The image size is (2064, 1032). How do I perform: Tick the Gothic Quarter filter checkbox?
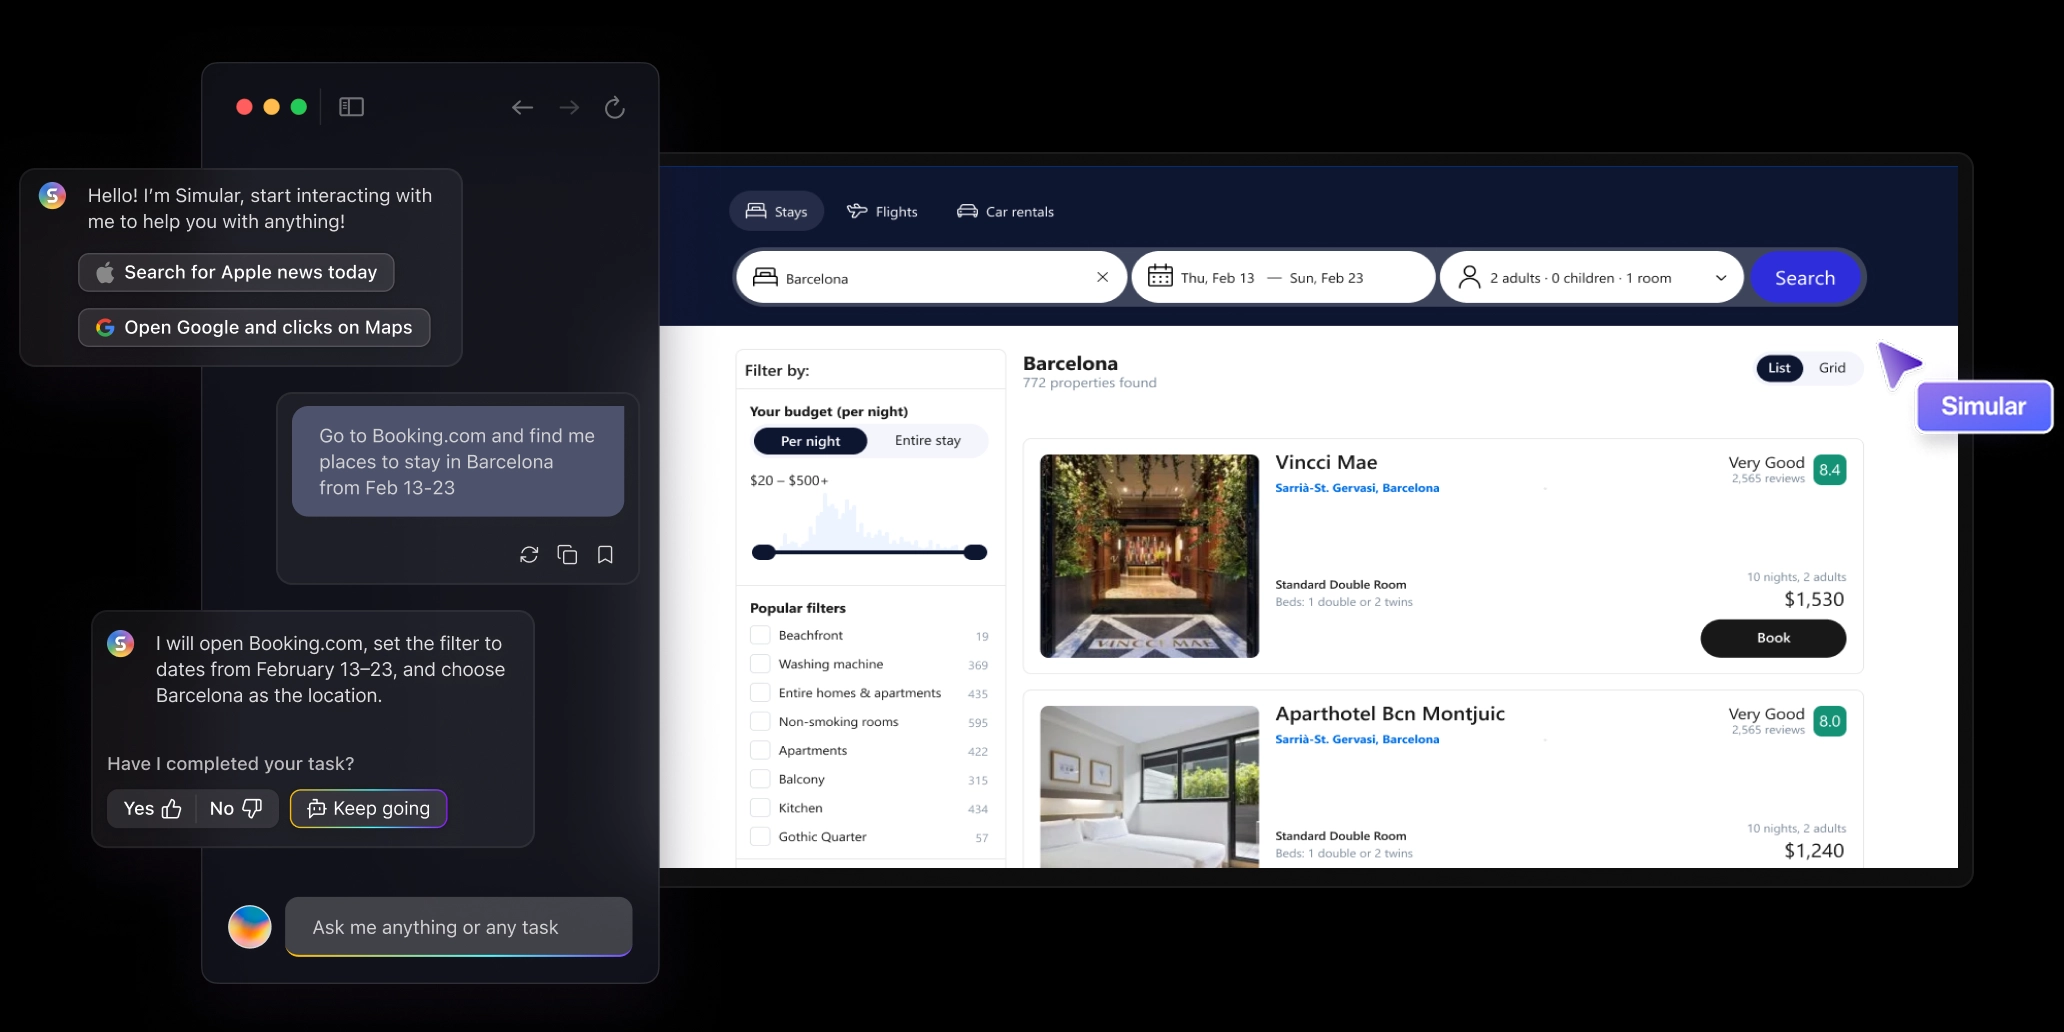point(760,837)
